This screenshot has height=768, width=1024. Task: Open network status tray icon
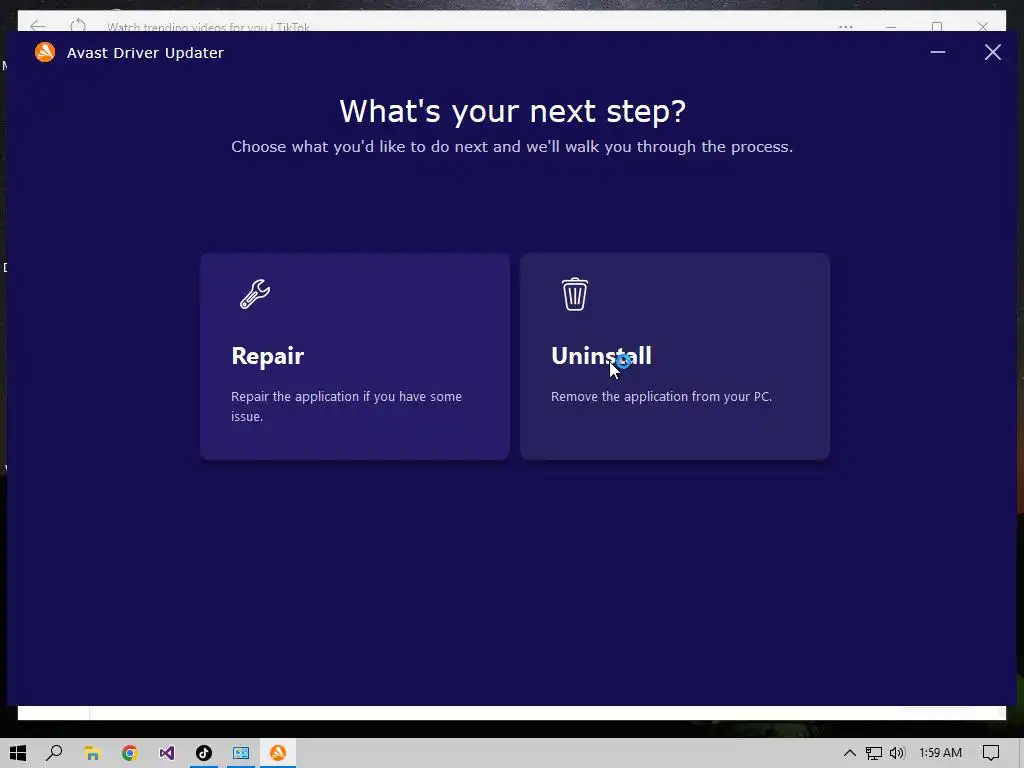(x=874, y=753)
